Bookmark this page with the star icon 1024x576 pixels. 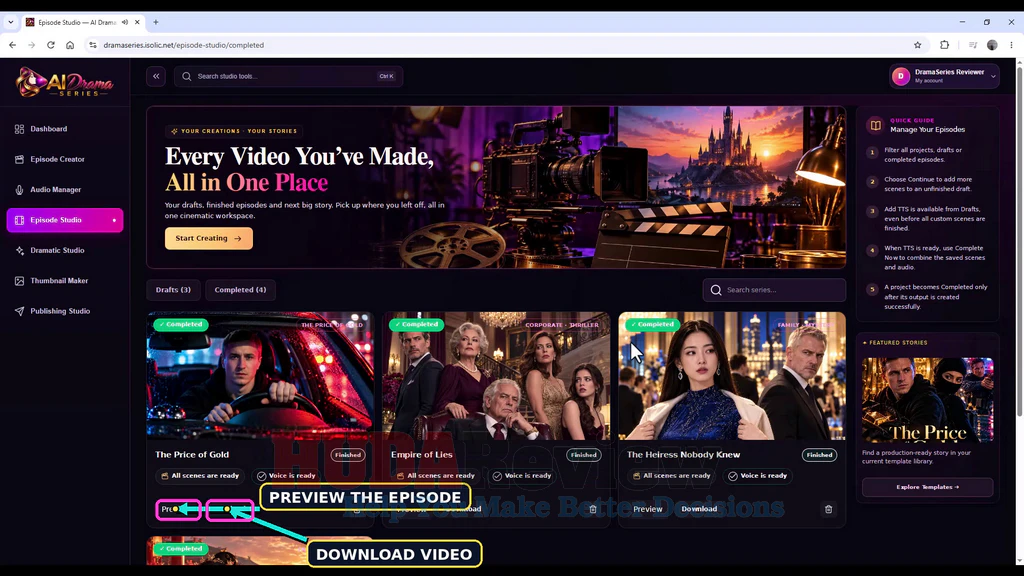[918, 45]
